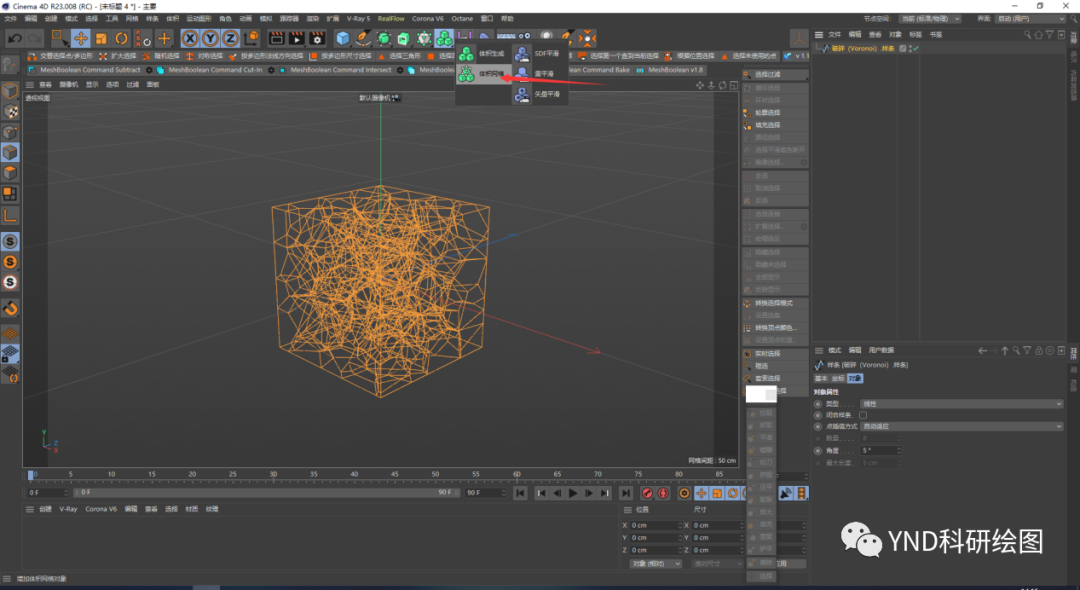Switch to the 基本 (Basic) attribute tab
Screen dimensions: 1080x590
pyautogui.click(x=821, y=379)
